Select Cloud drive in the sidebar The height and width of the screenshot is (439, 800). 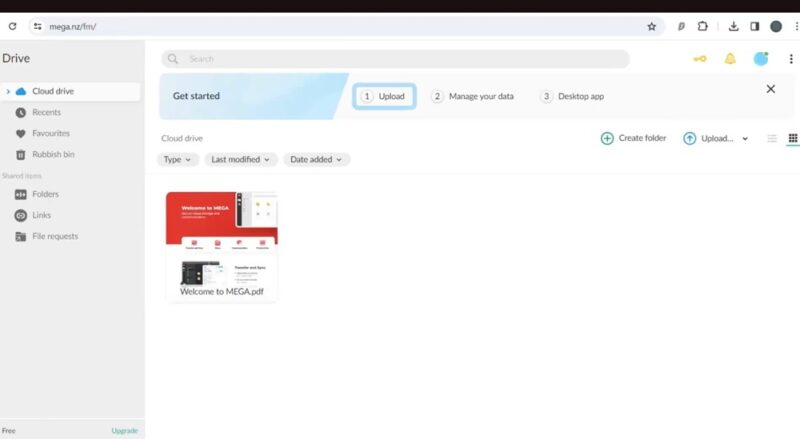pos(70,91)
